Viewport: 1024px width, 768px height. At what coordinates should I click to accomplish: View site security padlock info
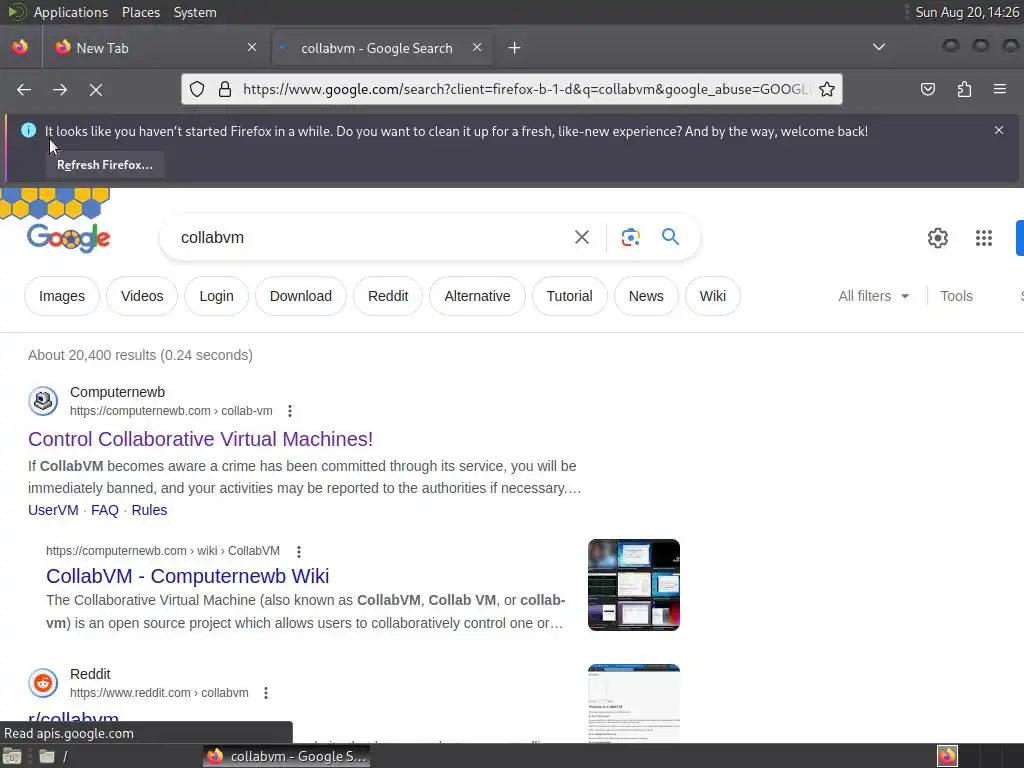coord(225,89)
